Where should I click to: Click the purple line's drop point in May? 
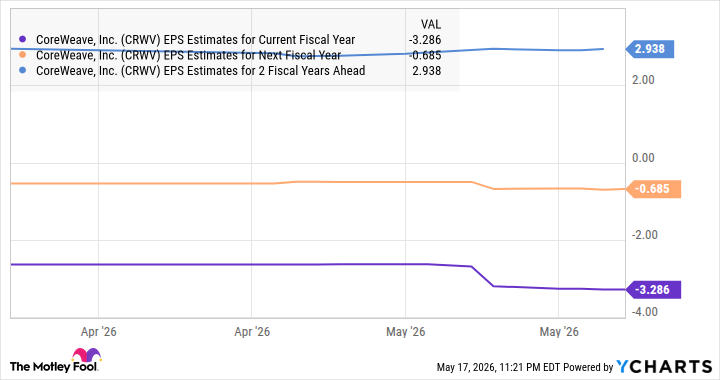482,276
